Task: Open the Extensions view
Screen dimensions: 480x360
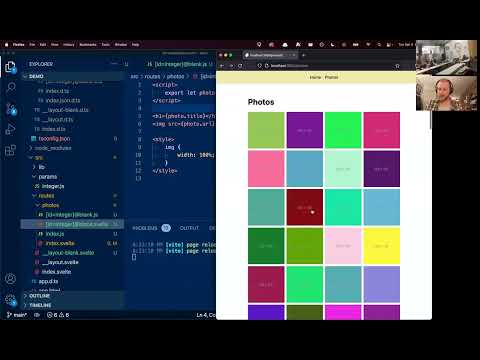Action: tap(11, 150)
